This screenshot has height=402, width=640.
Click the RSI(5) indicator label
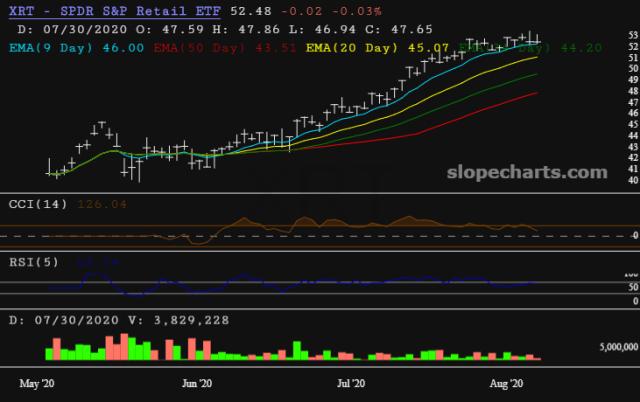point(32,262)
